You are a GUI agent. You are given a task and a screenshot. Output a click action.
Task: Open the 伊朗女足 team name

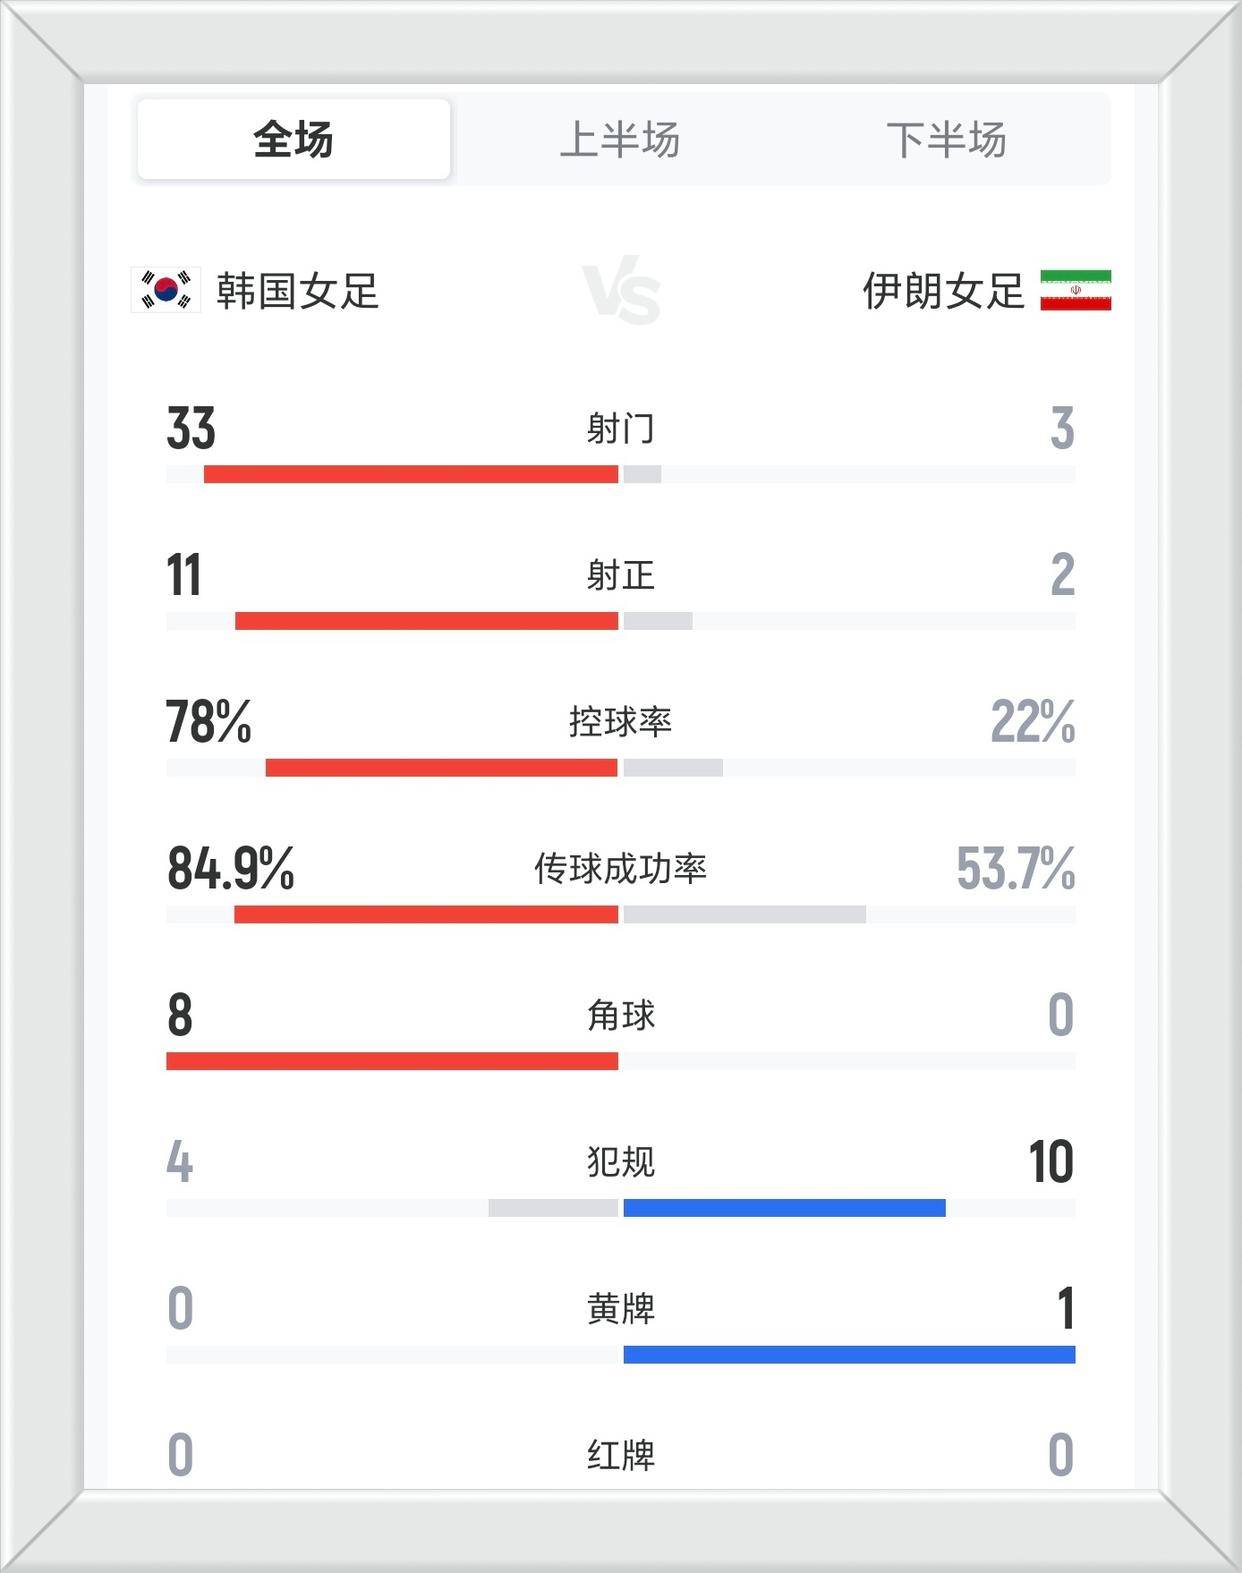(x=943, y=291)
